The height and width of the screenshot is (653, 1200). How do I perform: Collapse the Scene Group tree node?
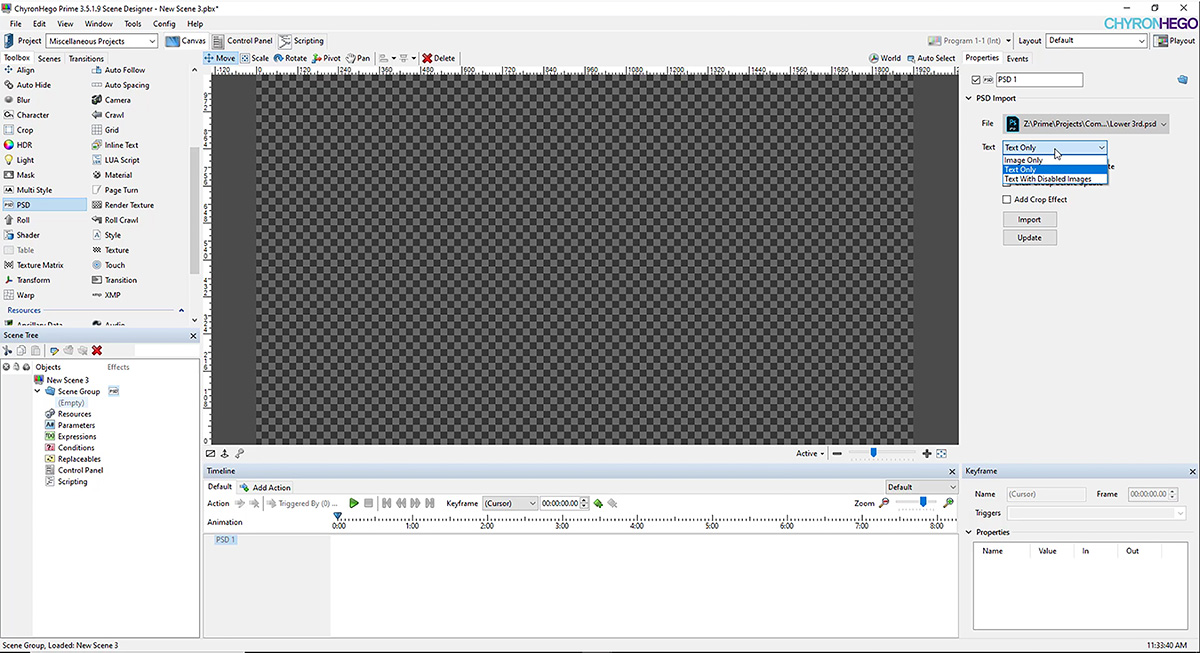tap(37, 391)
